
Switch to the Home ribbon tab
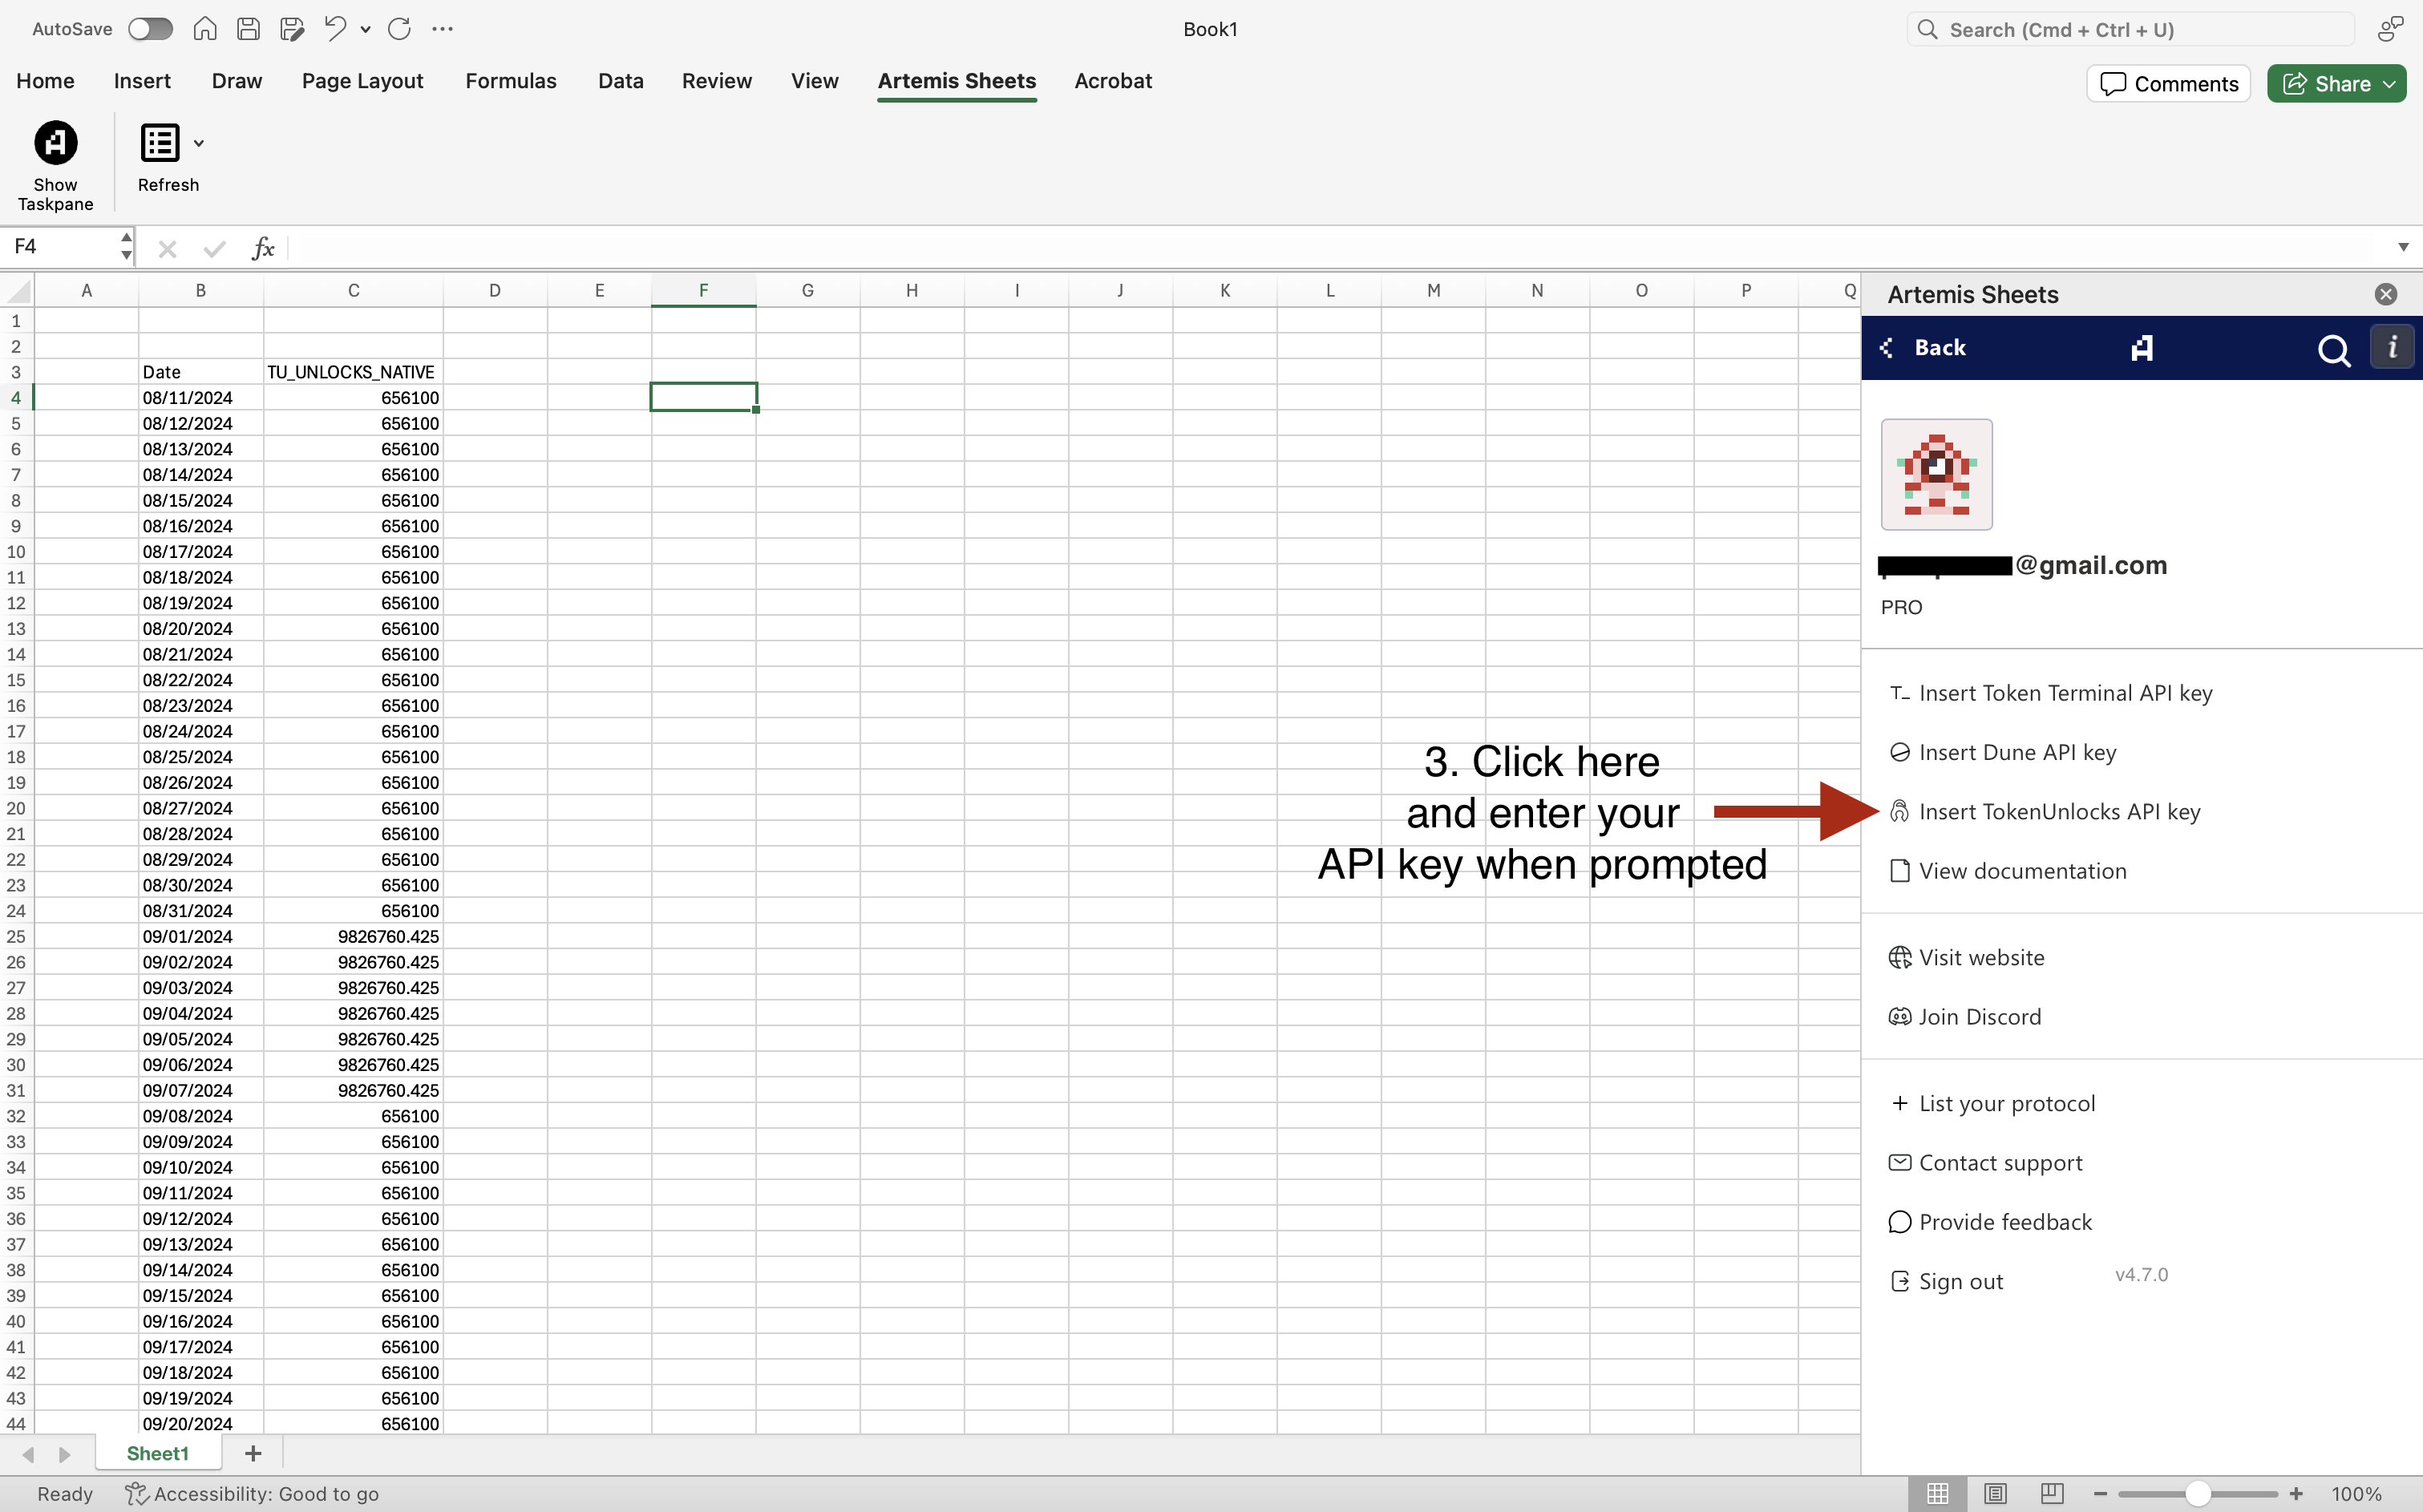(x=45, y=81)
